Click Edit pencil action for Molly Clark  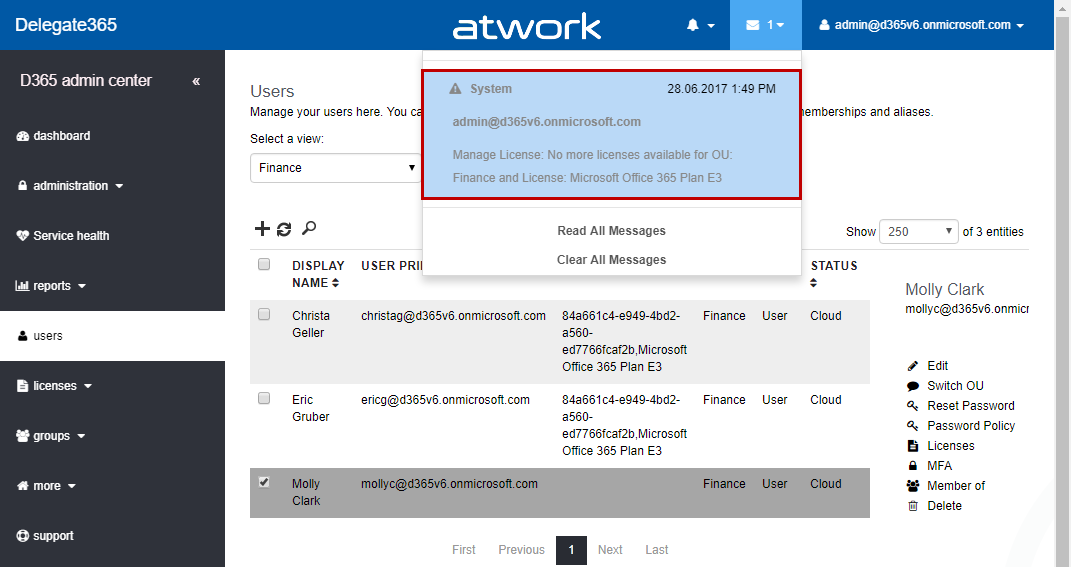[937, 366]
